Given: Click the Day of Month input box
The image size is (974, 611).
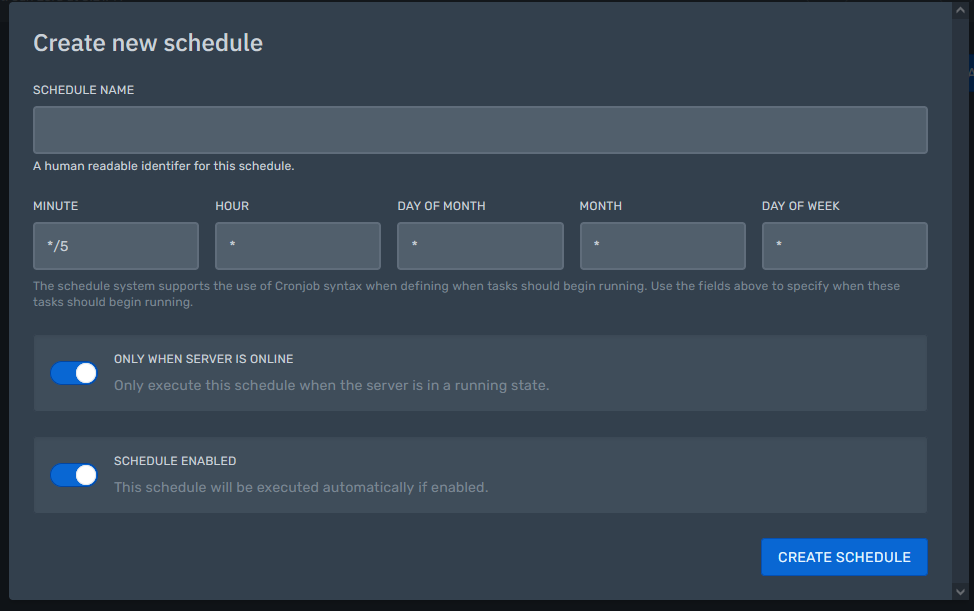Looking at the screenshot, I should point(480,246).
